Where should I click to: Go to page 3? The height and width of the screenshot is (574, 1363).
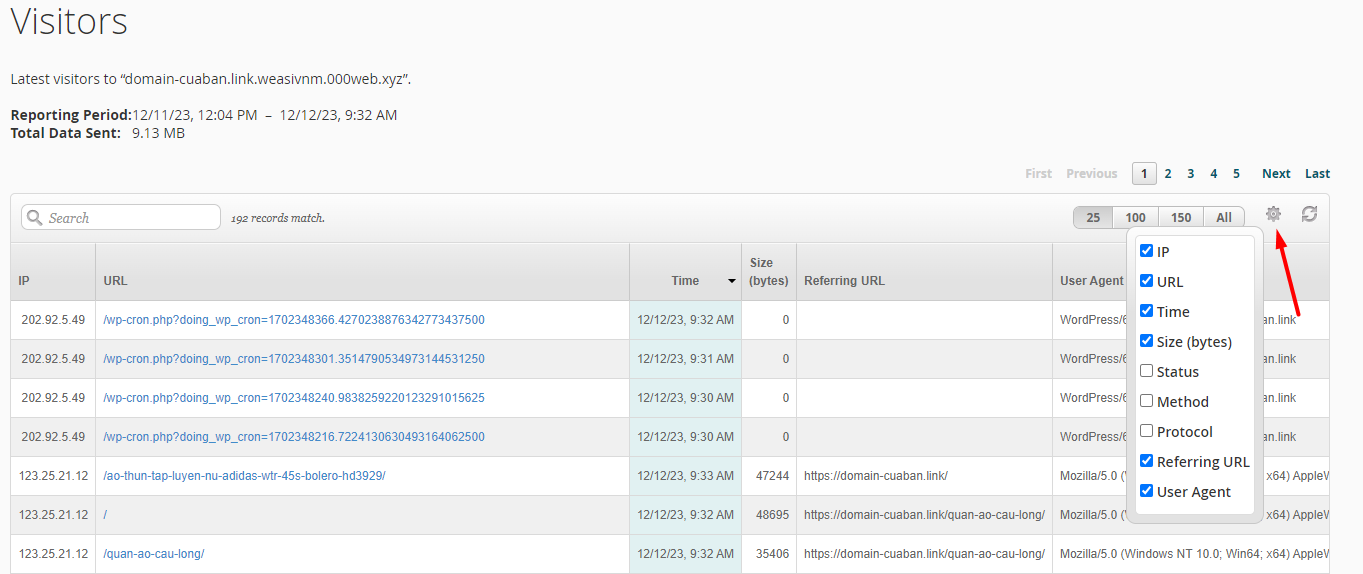pos(1191,174)
